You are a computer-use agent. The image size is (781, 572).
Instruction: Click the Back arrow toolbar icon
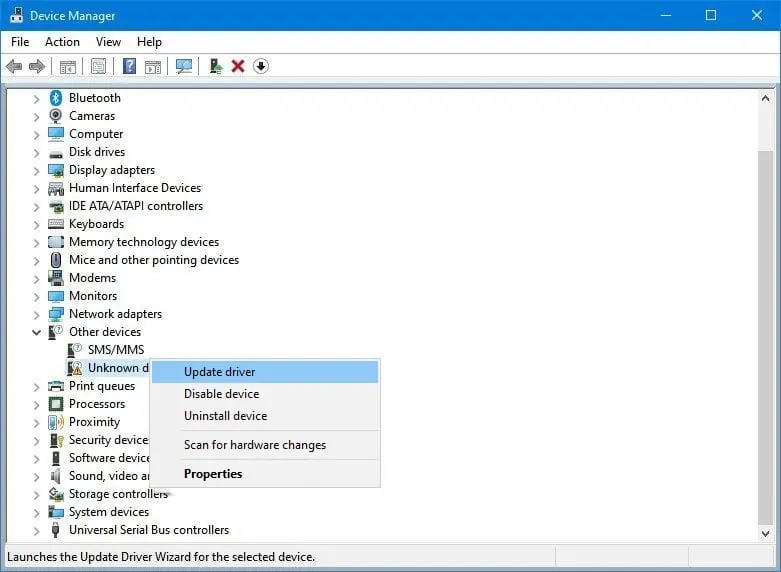(14, 66)
